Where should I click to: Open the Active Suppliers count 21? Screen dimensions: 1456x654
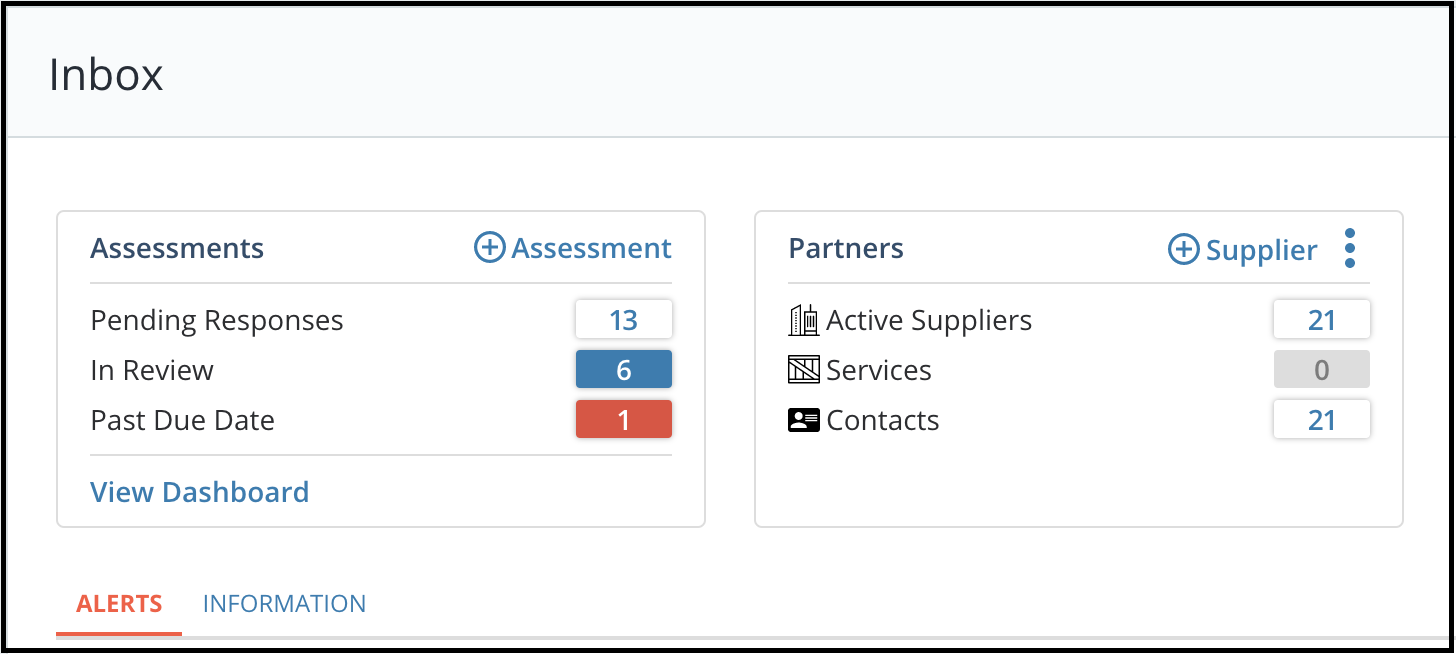(1322, 320)
